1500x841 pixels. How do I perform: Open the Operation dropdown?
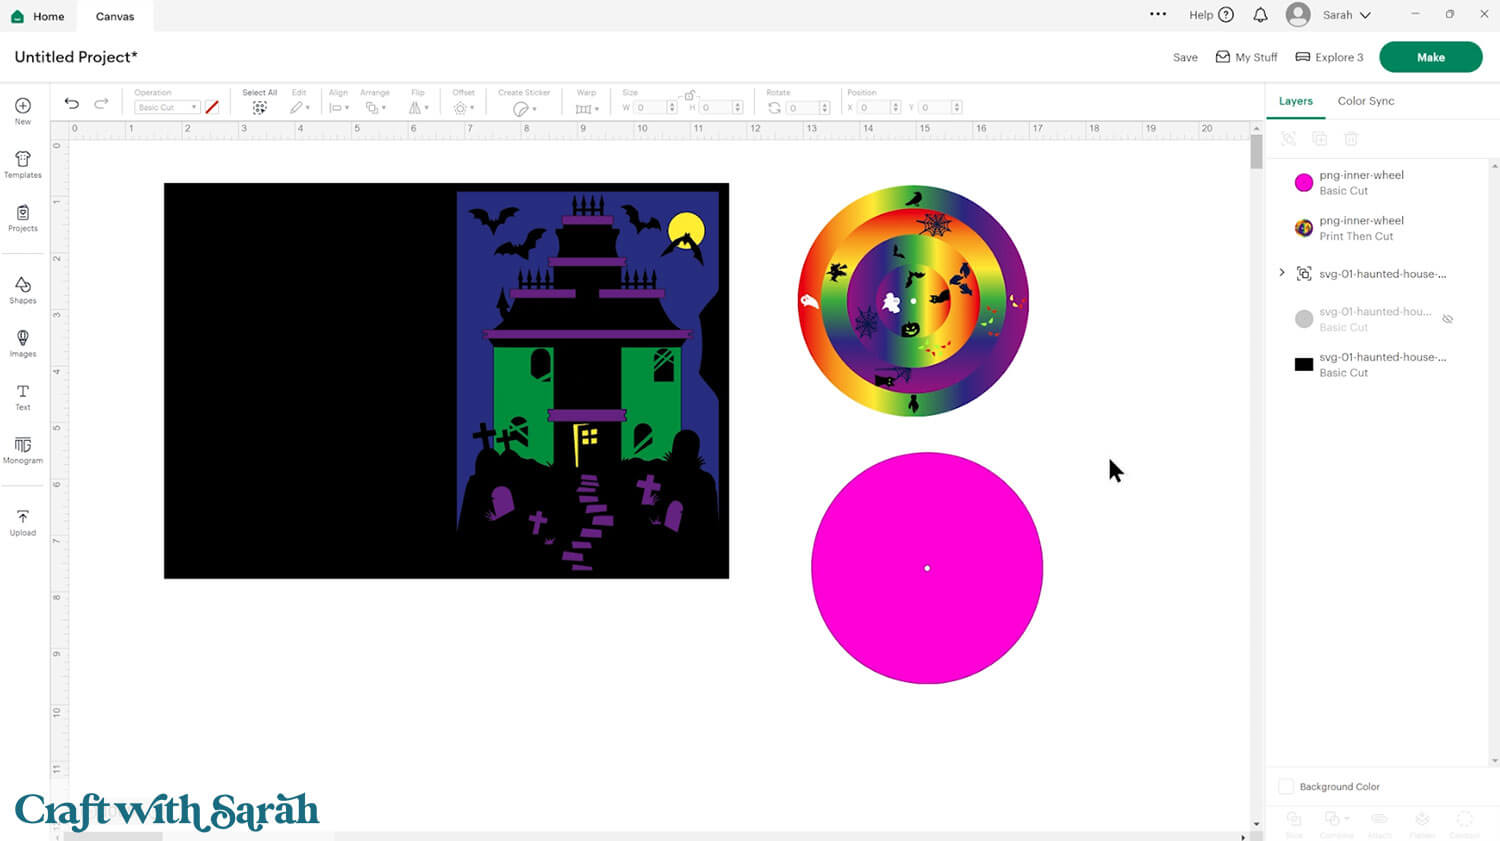click(166, 107)
